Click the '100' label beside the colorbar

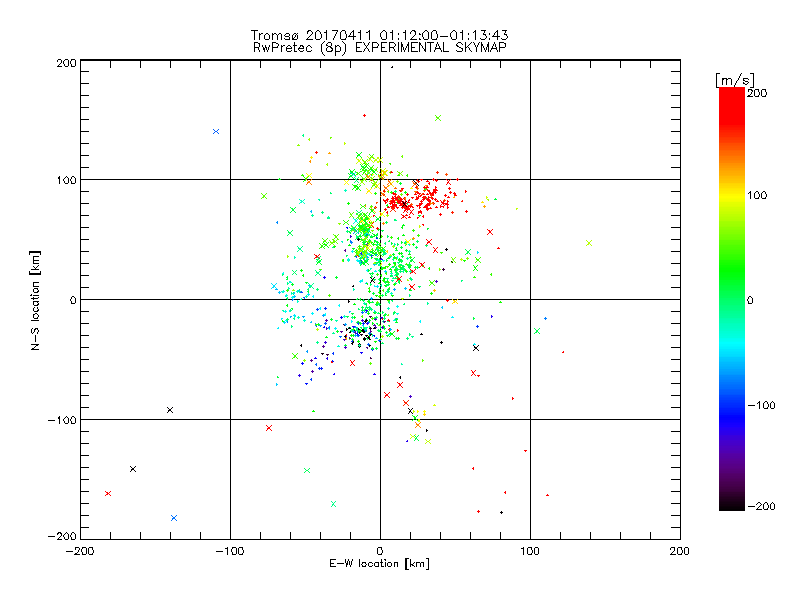(757, 195)
